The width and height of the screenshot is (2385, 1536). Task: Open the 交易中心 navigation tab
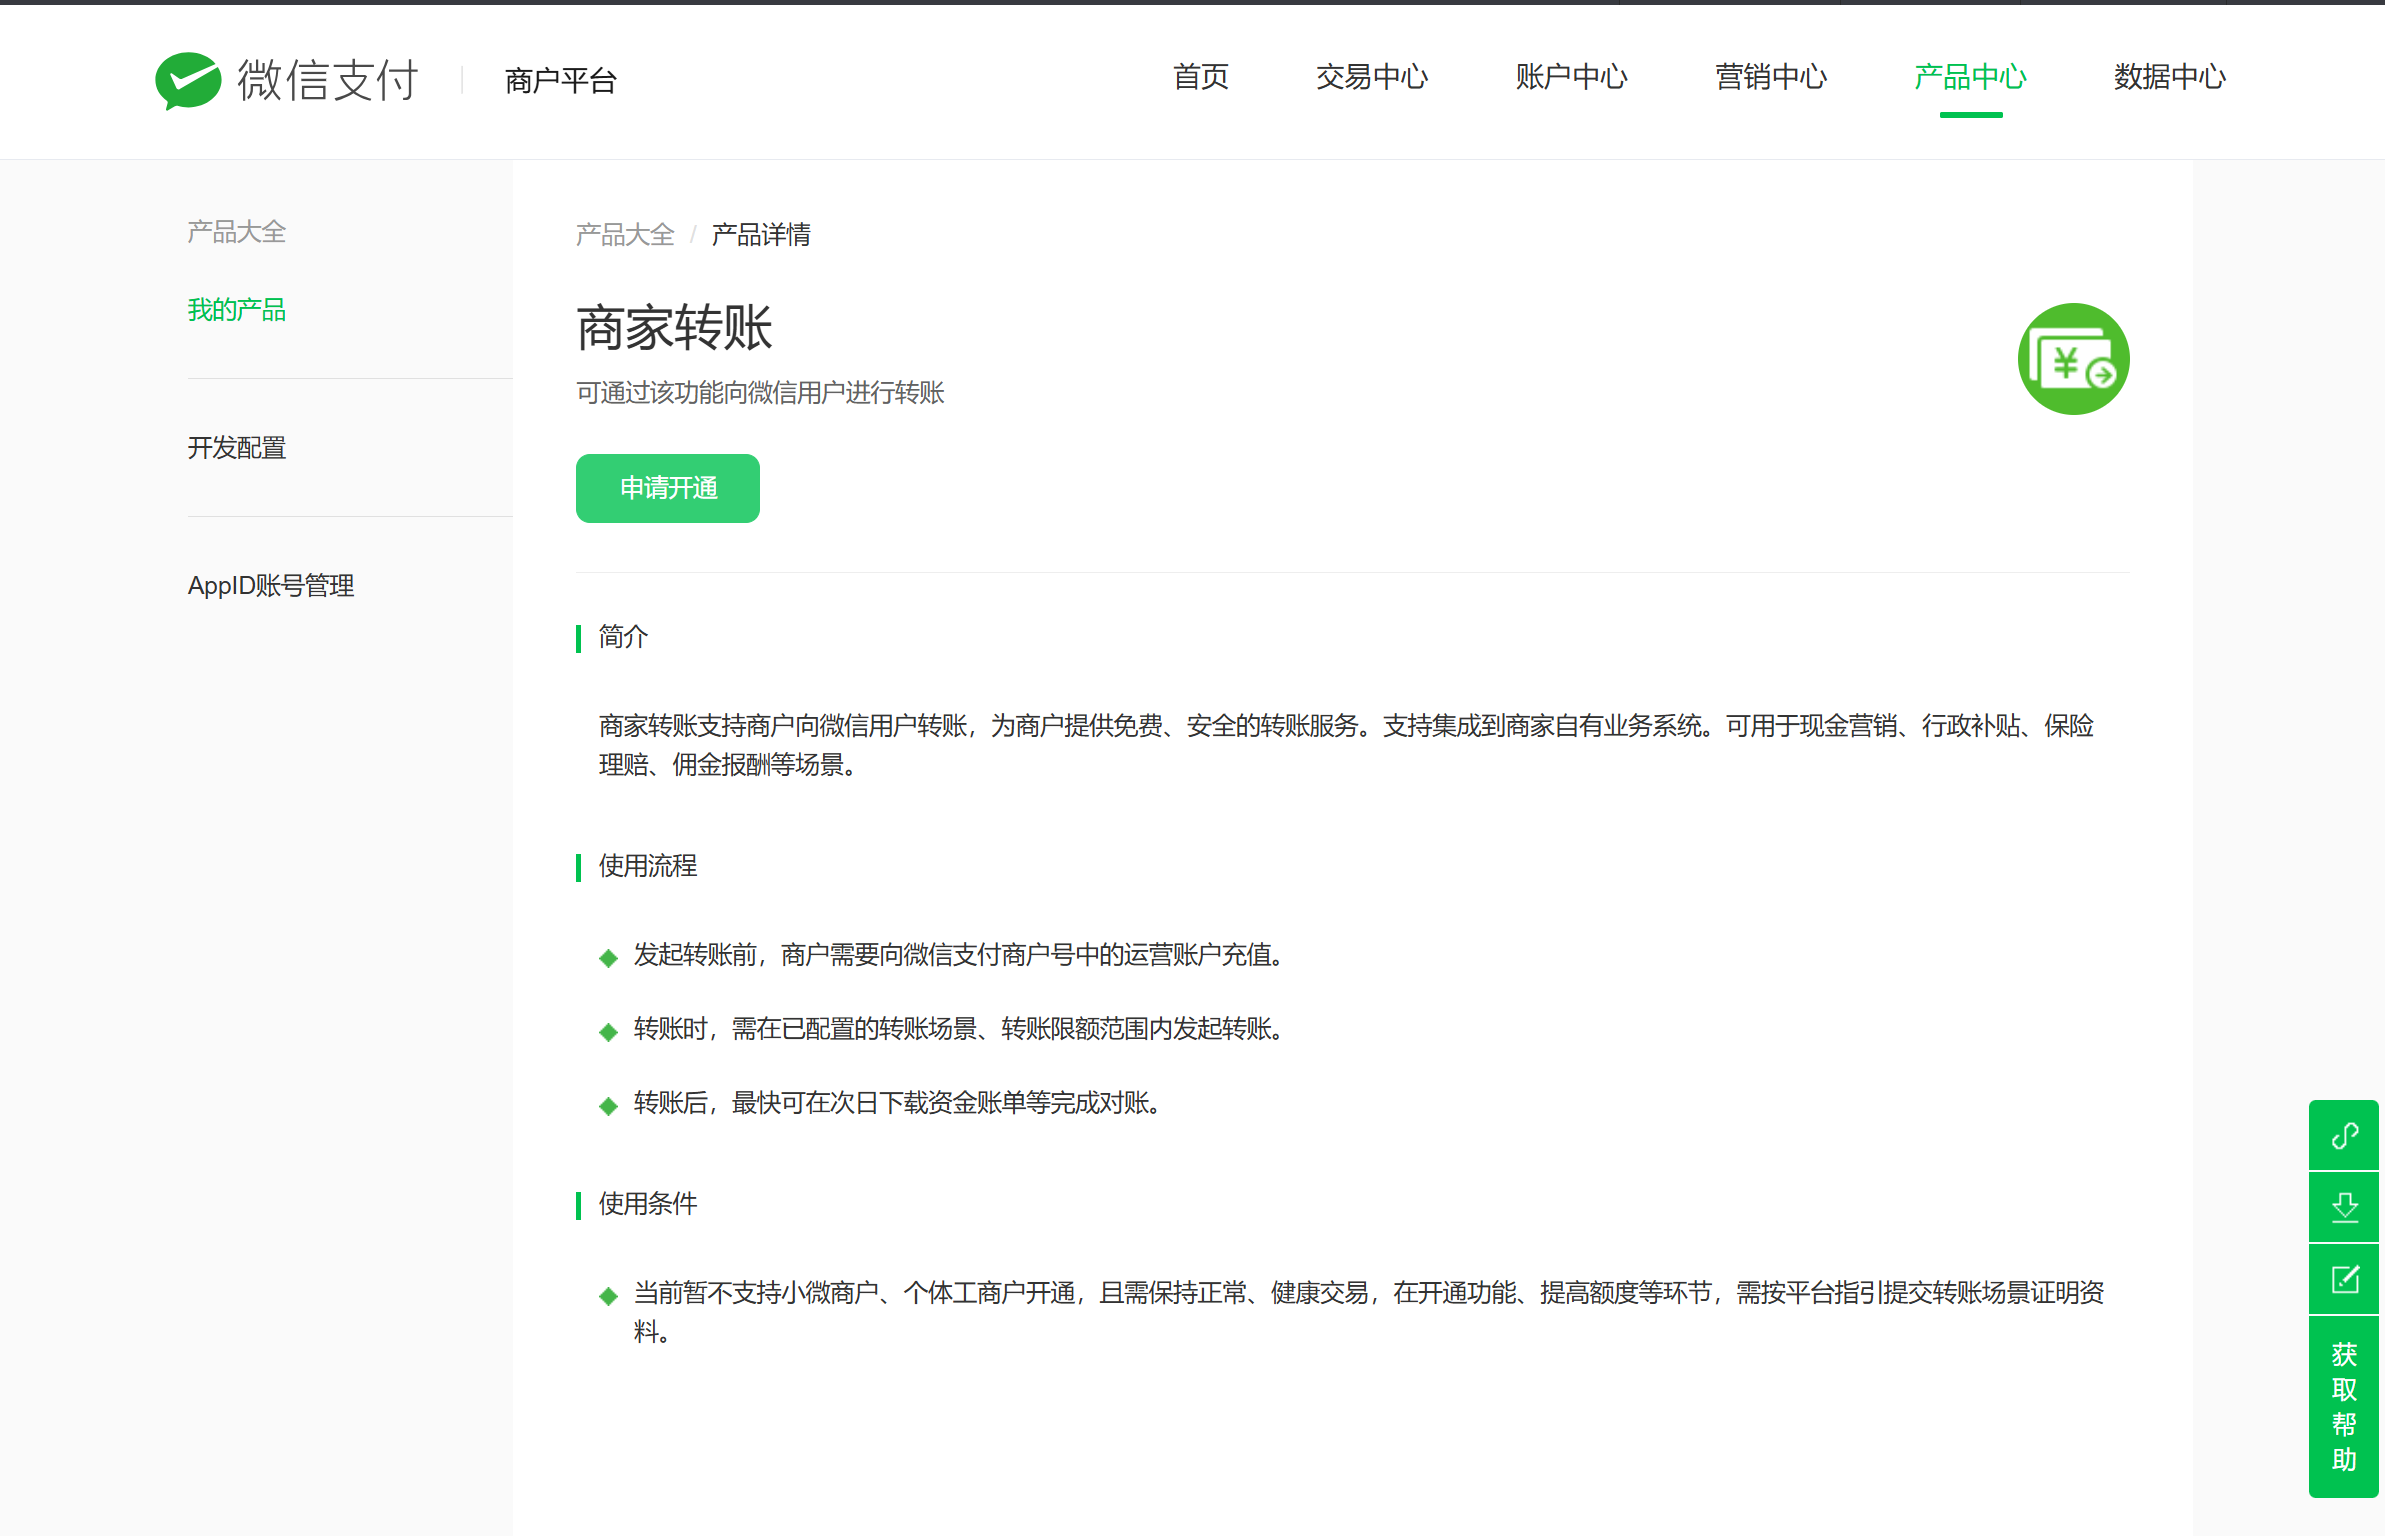pos(1371,77)
